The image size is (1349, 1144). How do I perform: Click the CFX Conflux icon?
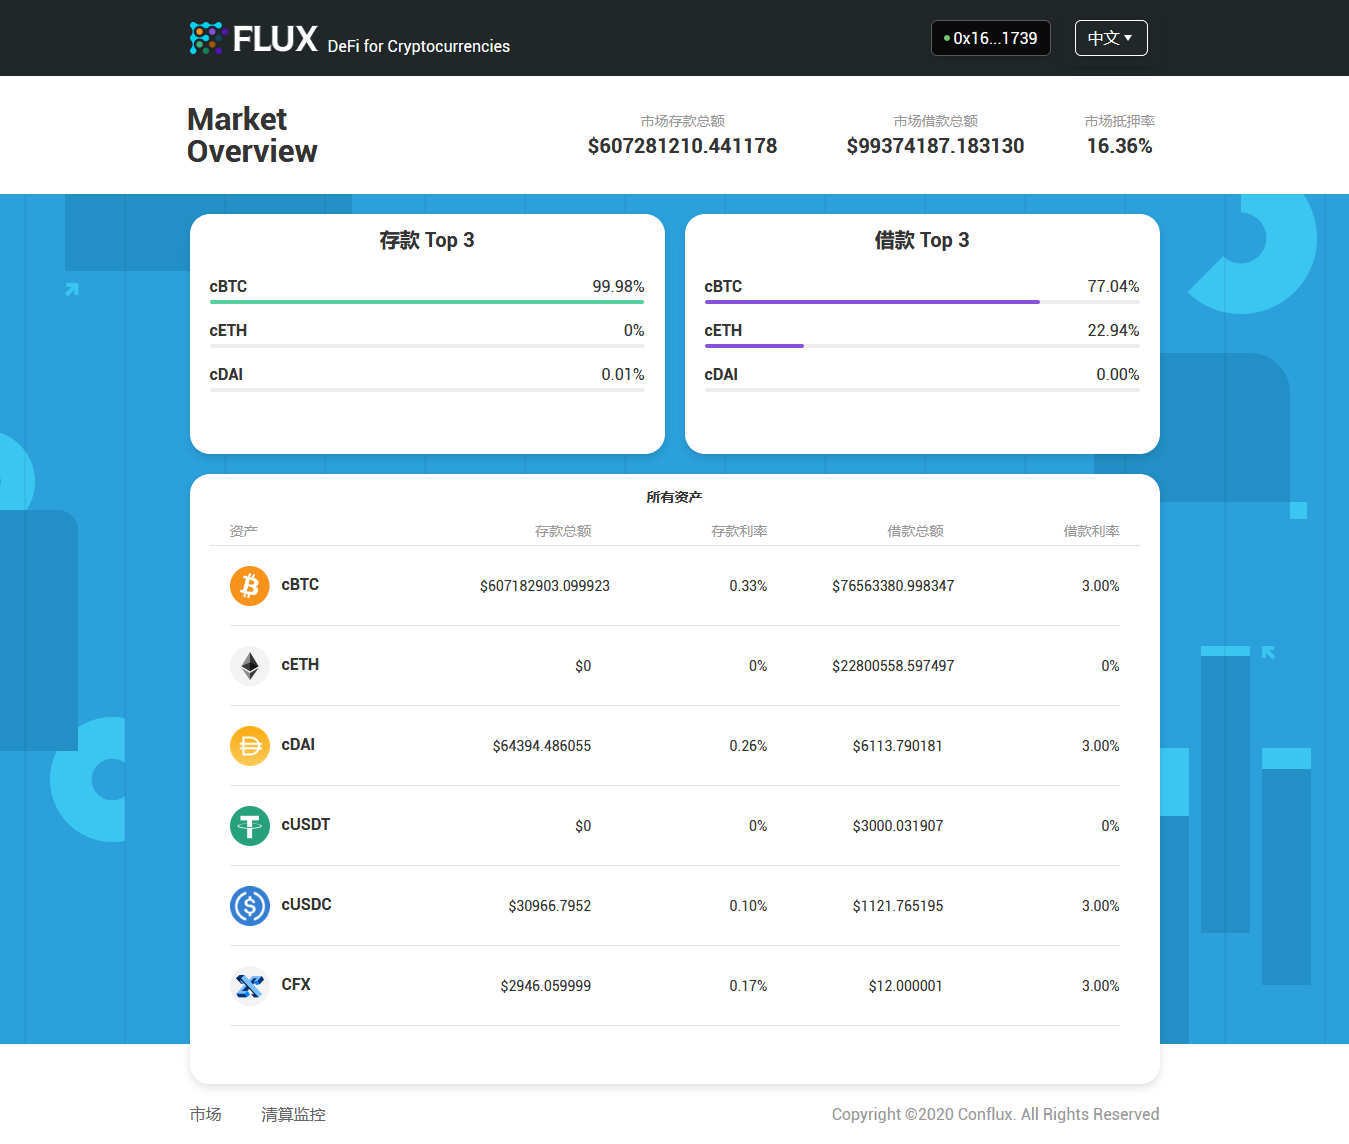[250, 986]
